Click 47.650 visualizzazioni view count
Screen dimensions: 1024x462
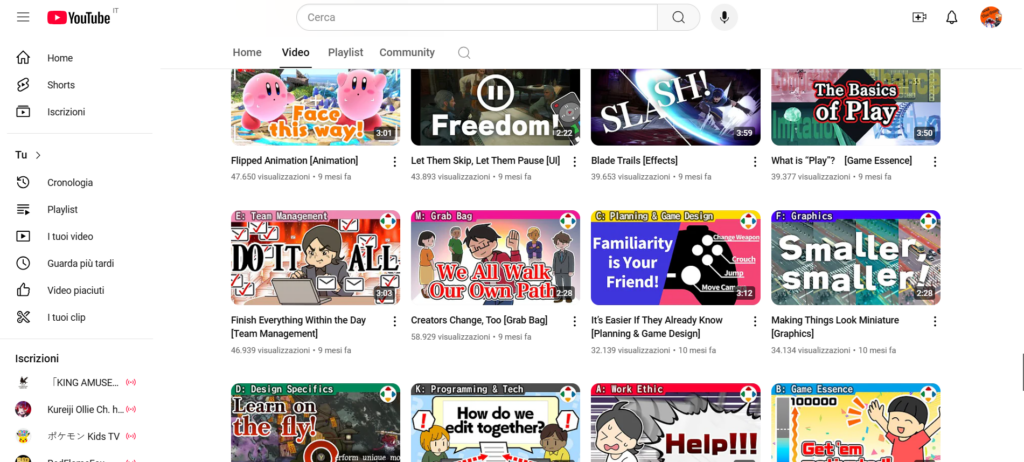point(270,176)
